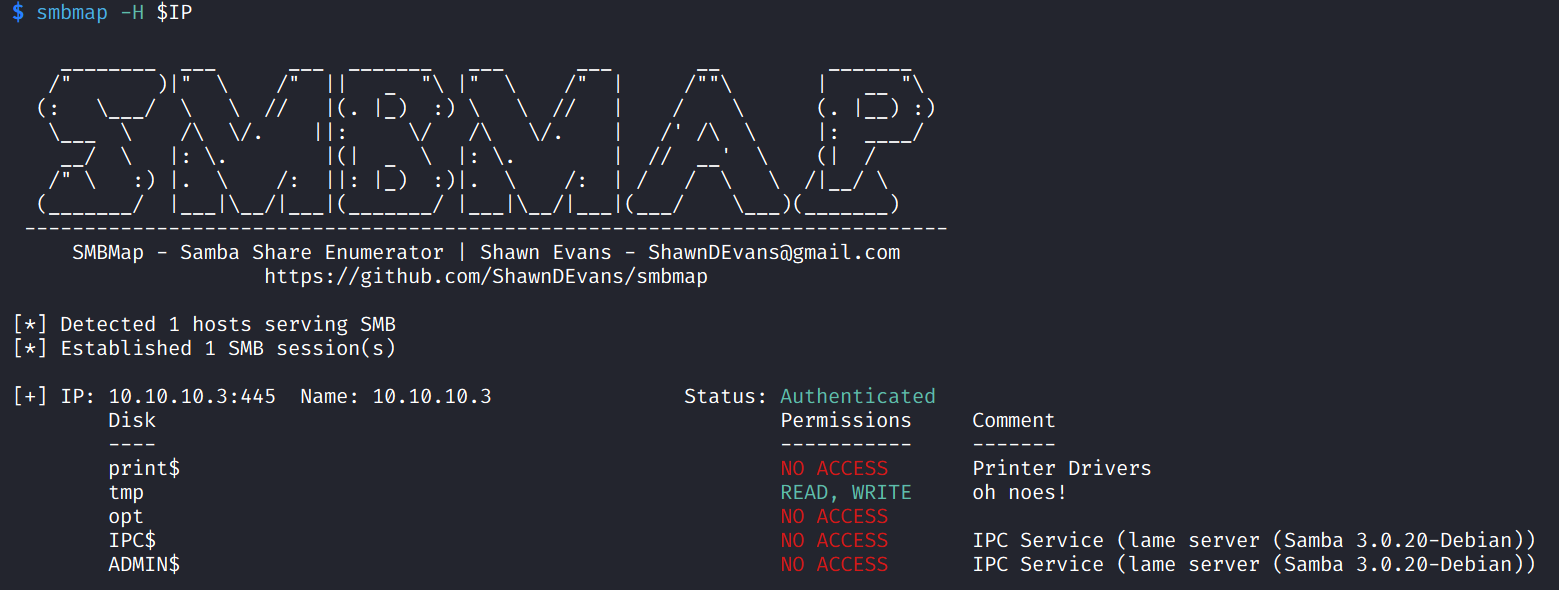1559x590 pixels.
Task: Click the Comment column header
Action: coord(1014,420)
